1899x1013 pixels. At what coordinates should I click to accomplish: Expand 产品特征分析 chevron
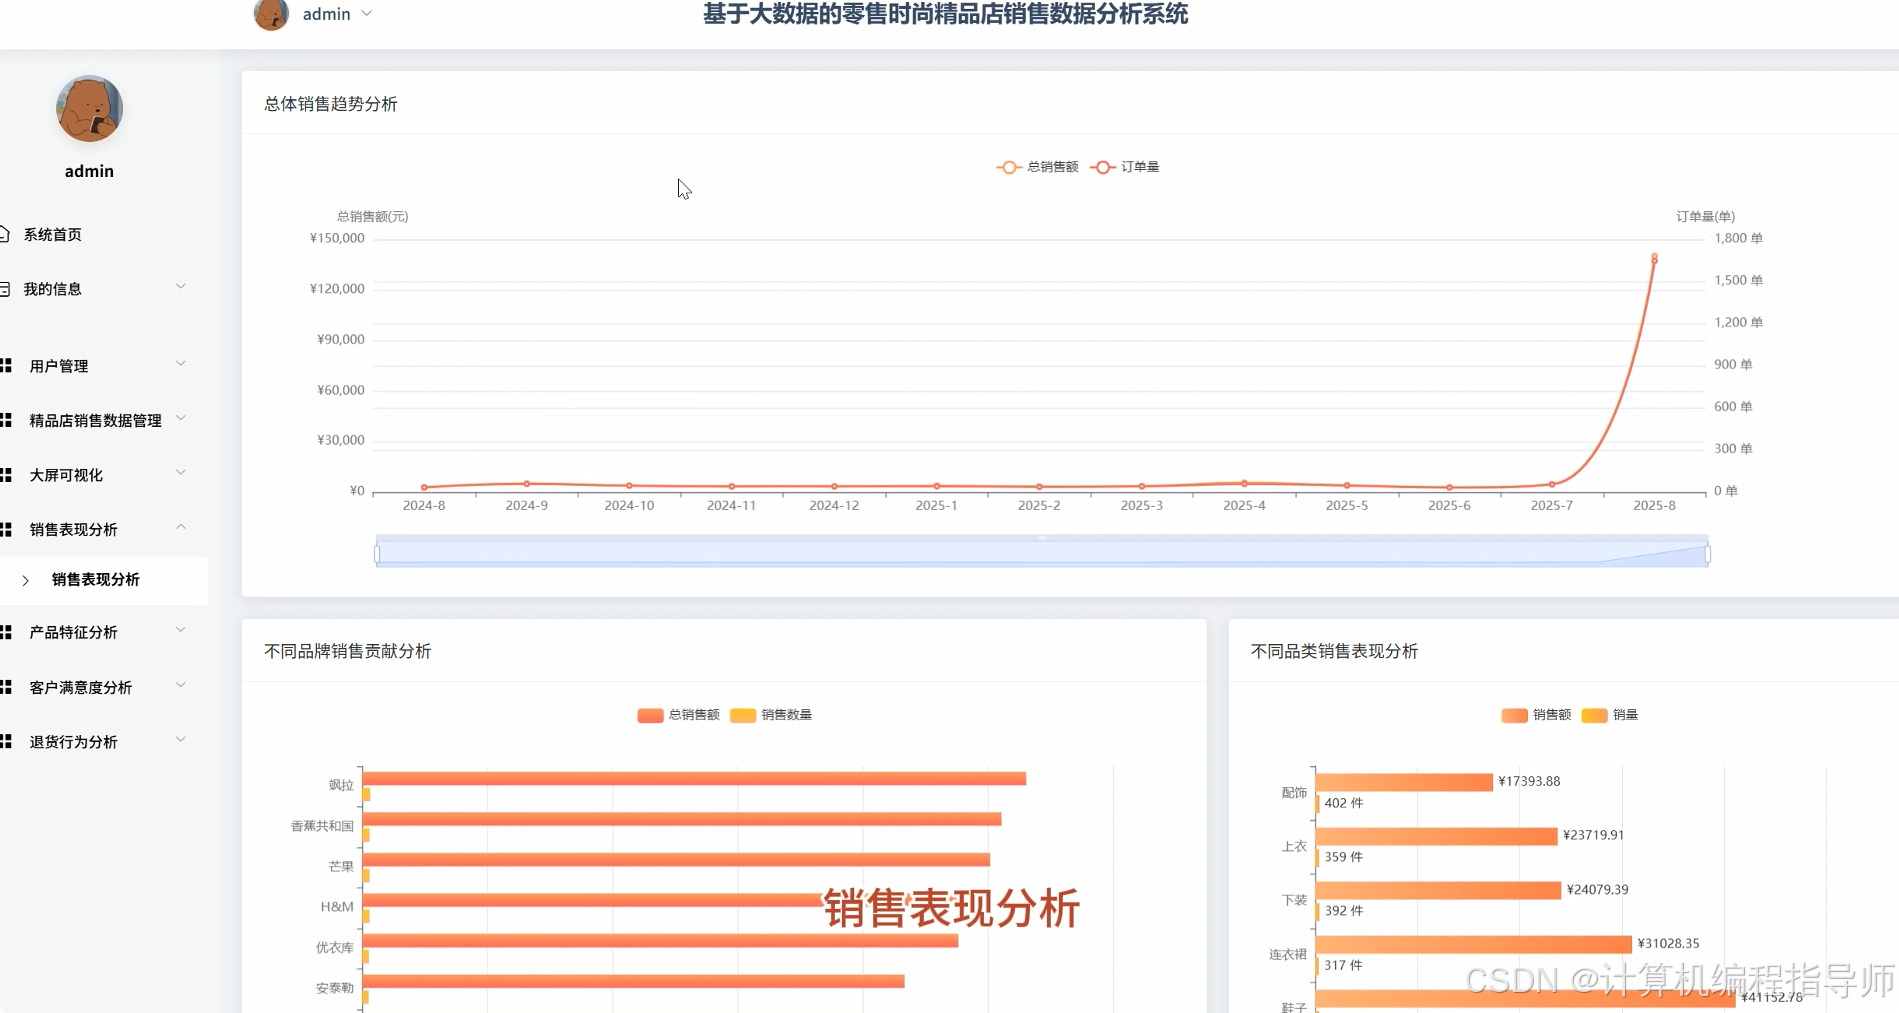click(181, 630)
